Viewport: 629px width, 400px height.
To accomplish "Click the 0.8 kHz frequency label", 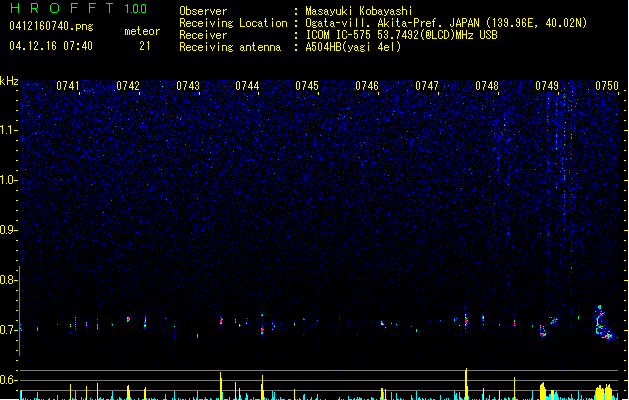I will tap(9, 280).
